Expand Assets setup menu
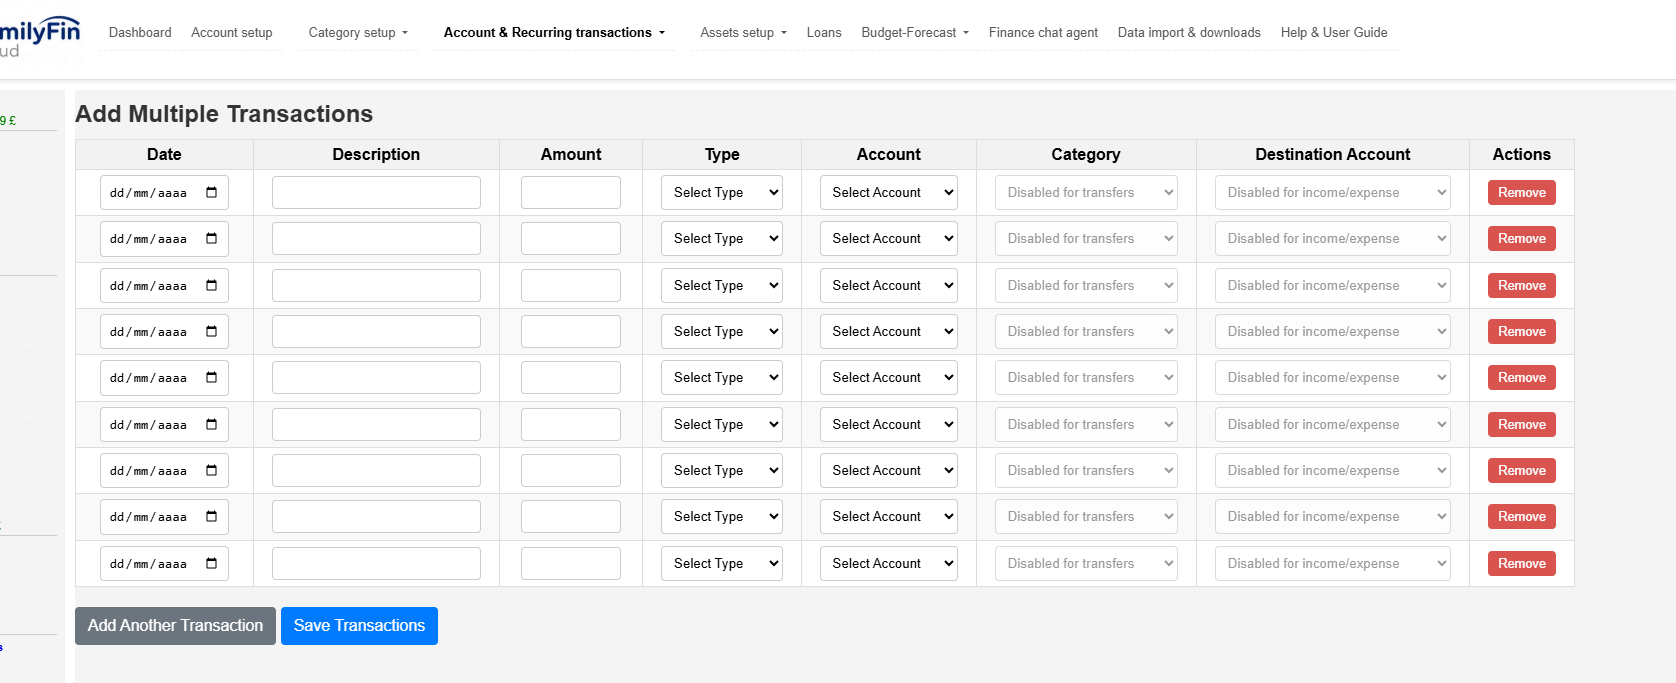Screen dimensions: 1676x683 tap(743, 32)
